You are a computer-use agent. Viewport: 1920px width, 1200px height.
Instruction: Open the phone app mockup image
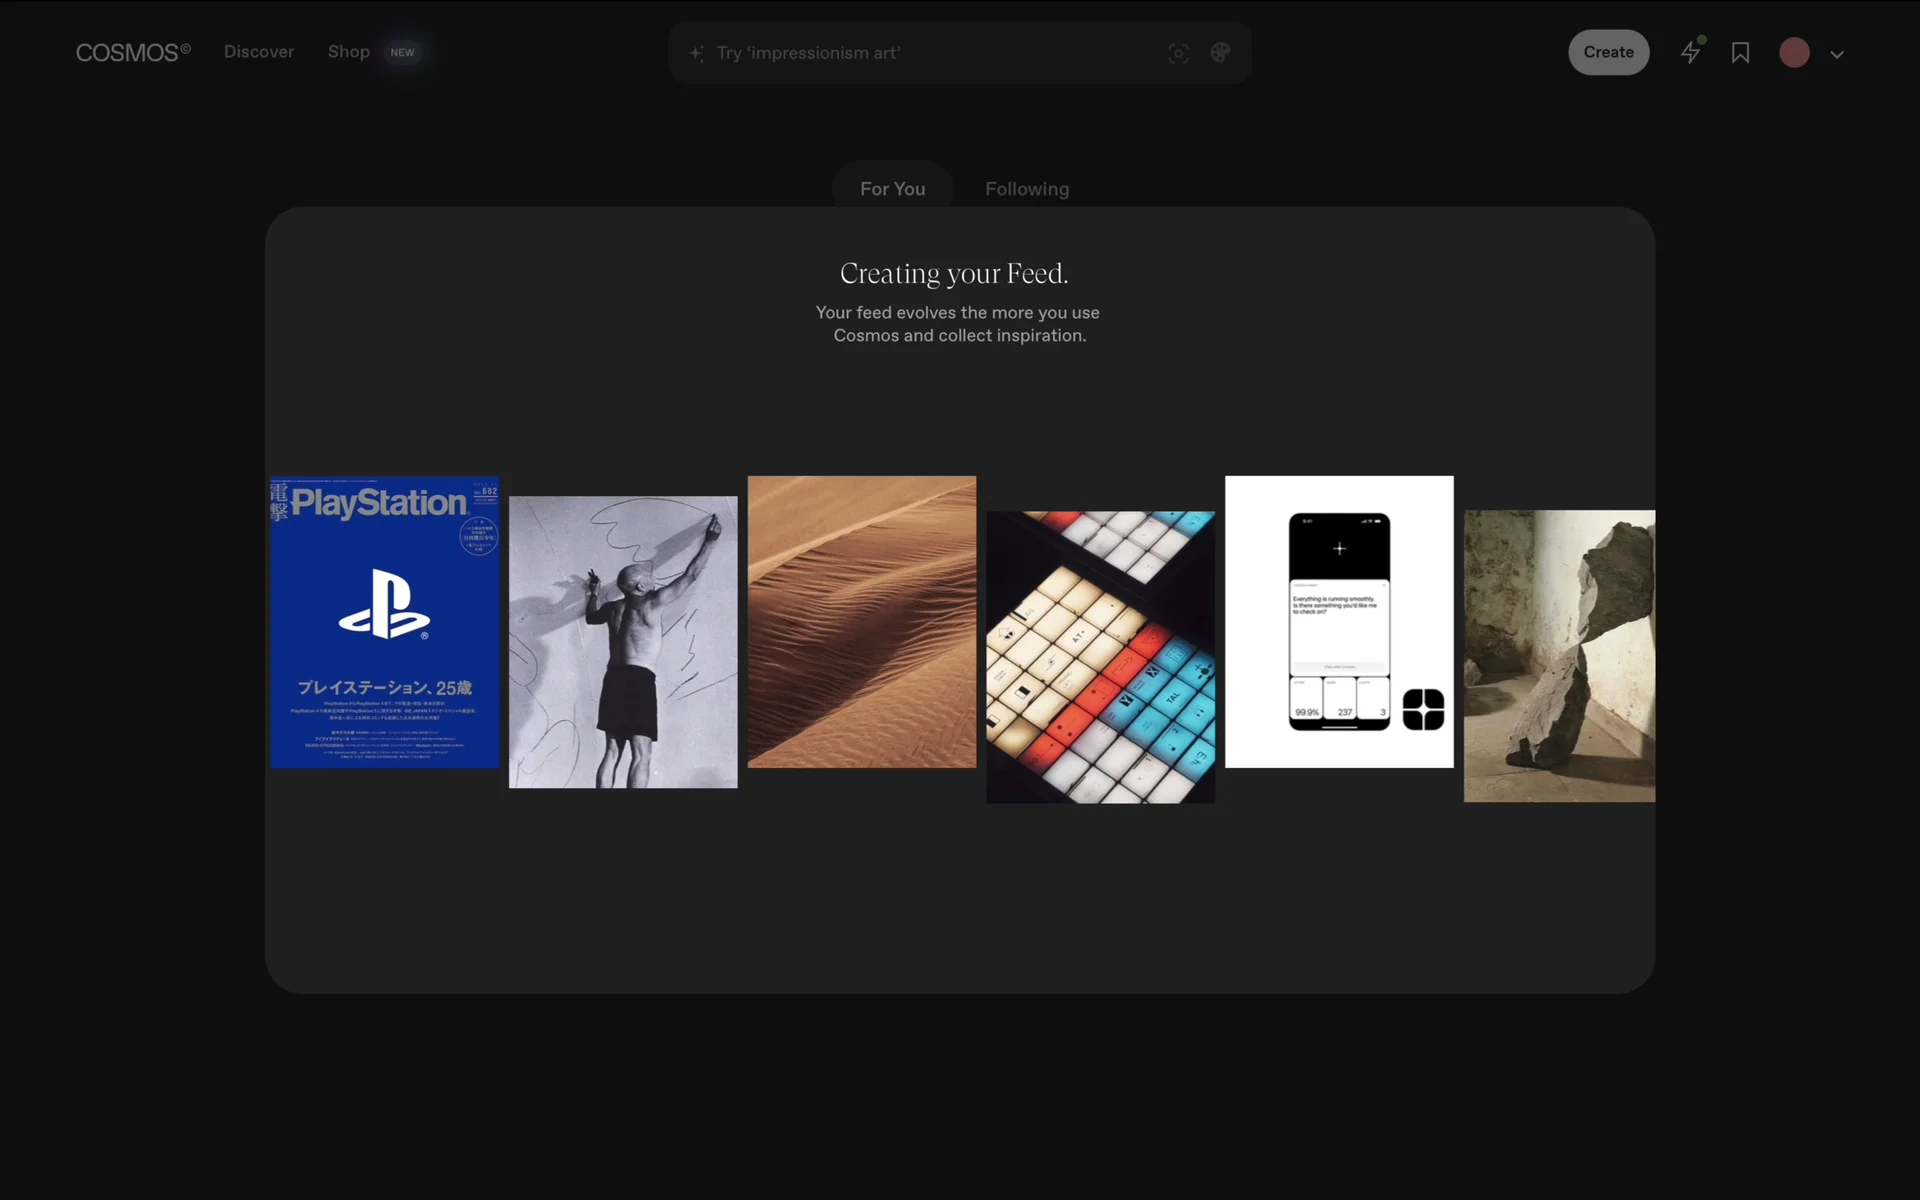tap(1339, 622)
